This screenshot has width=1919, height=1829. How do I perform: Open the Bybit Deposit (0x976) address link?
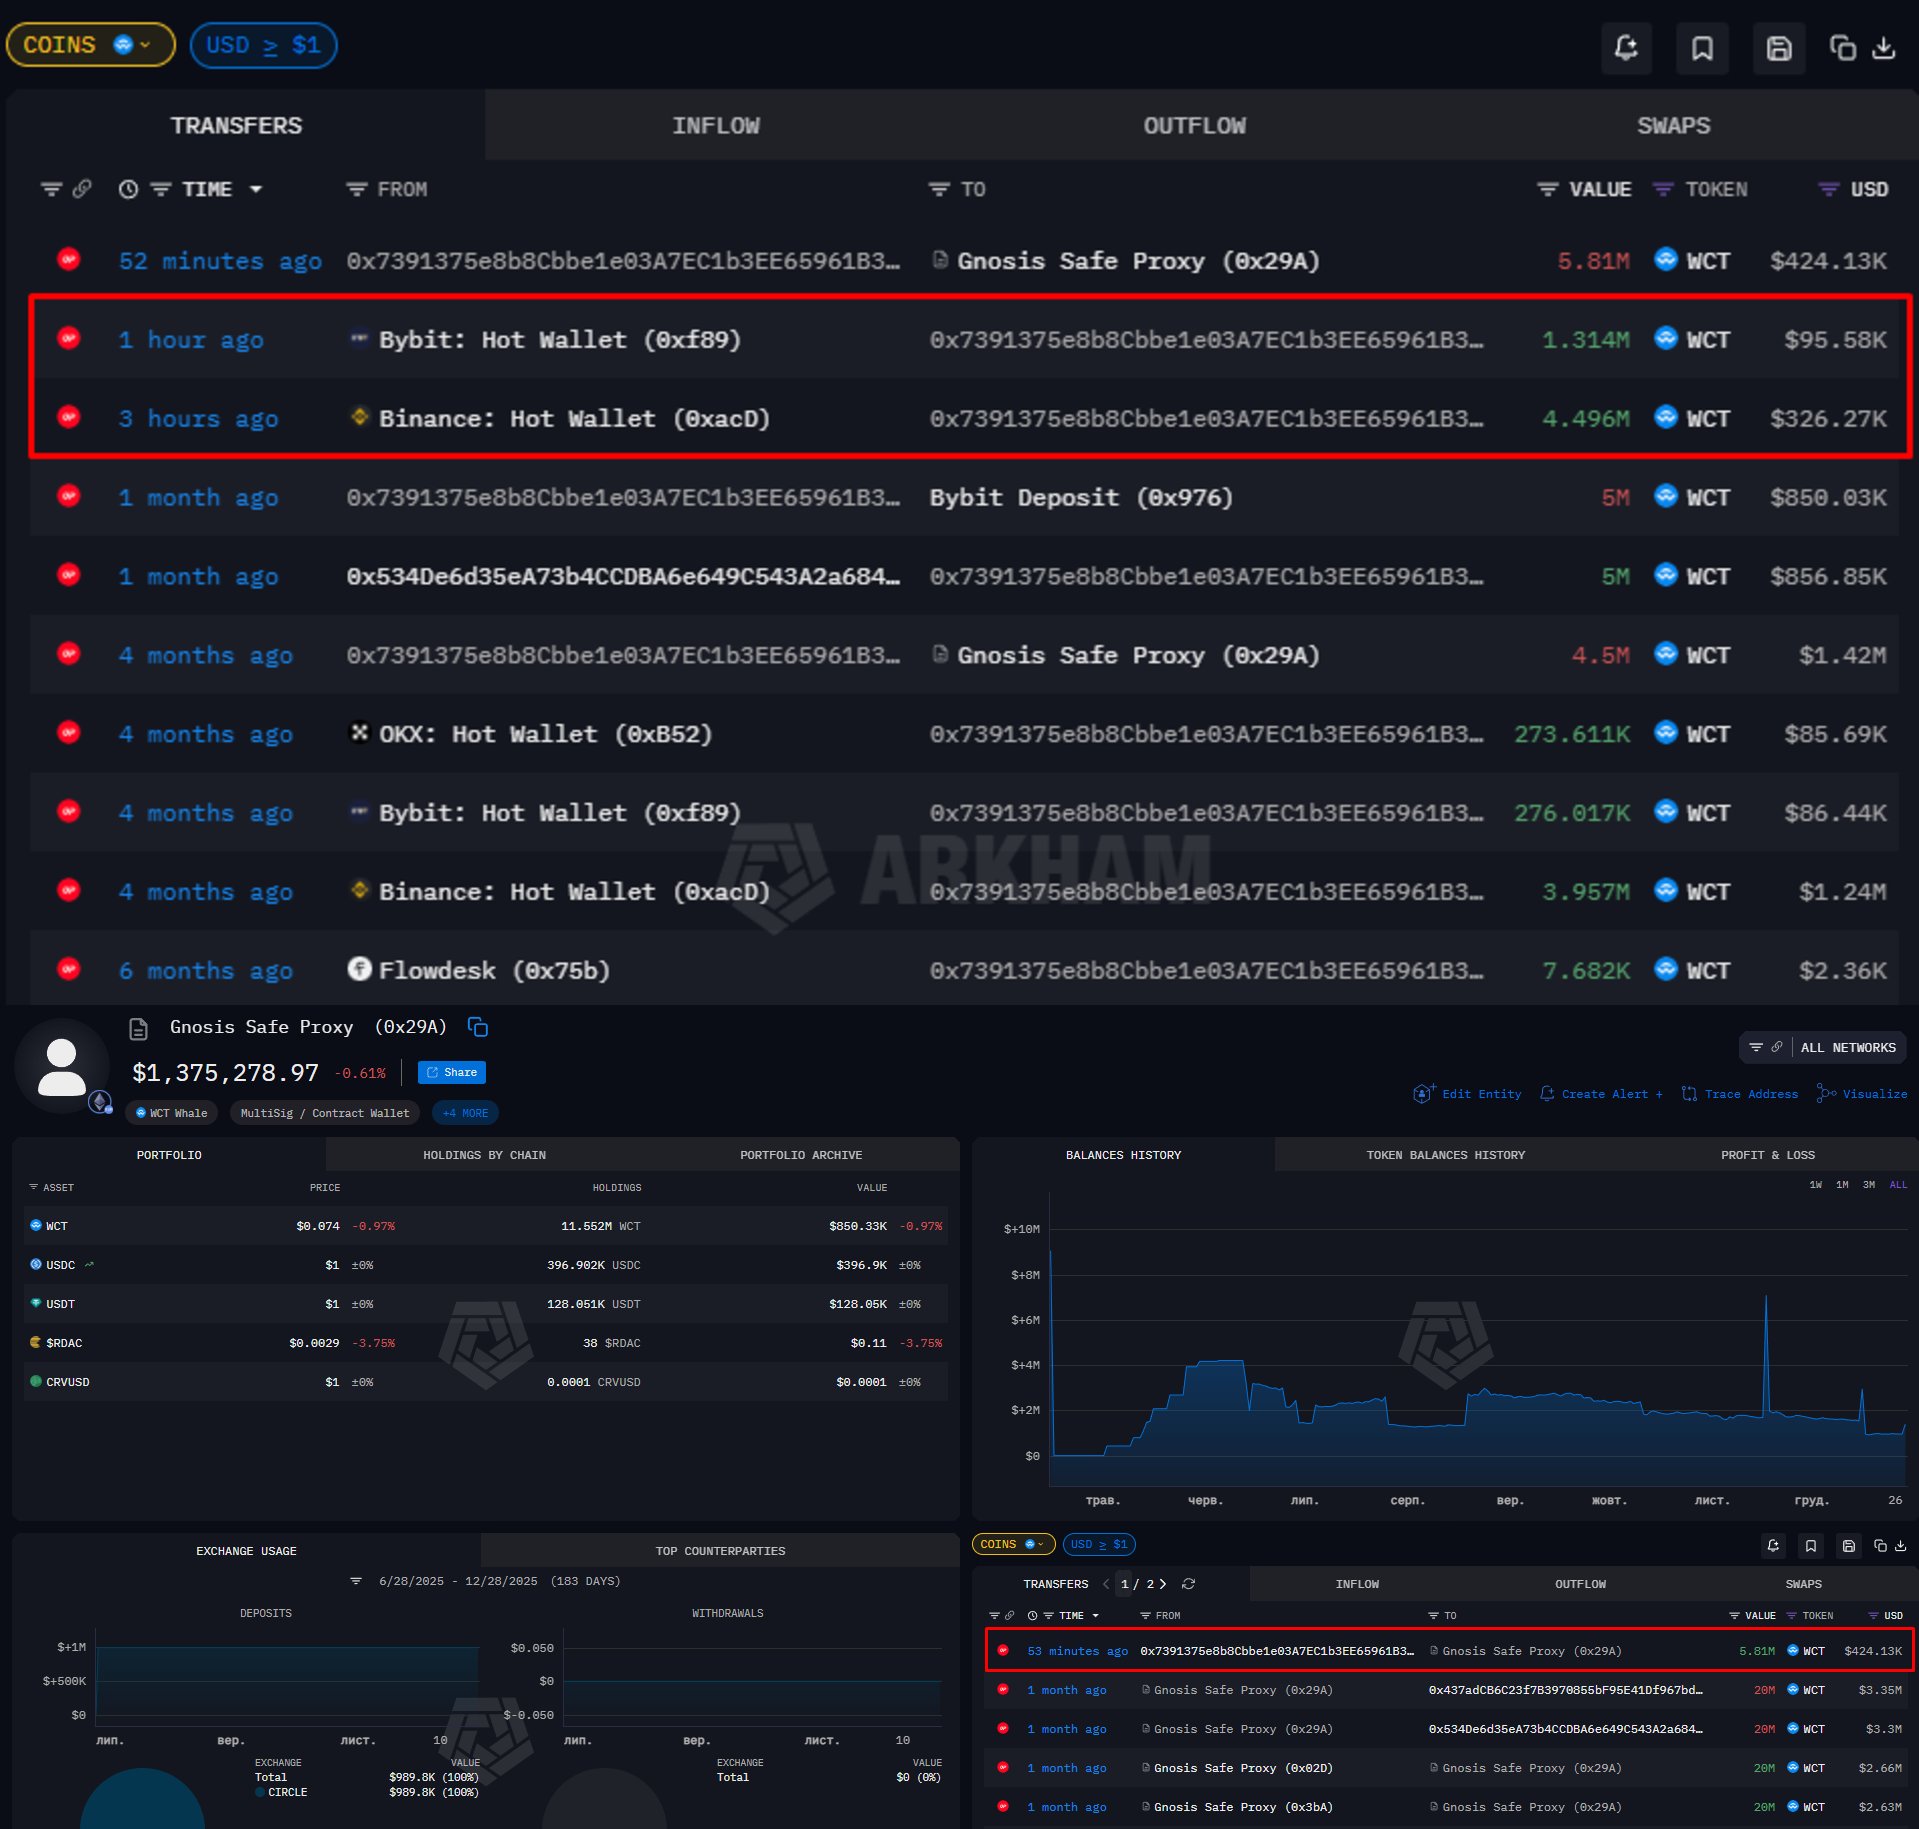[x=1080, y=498]
